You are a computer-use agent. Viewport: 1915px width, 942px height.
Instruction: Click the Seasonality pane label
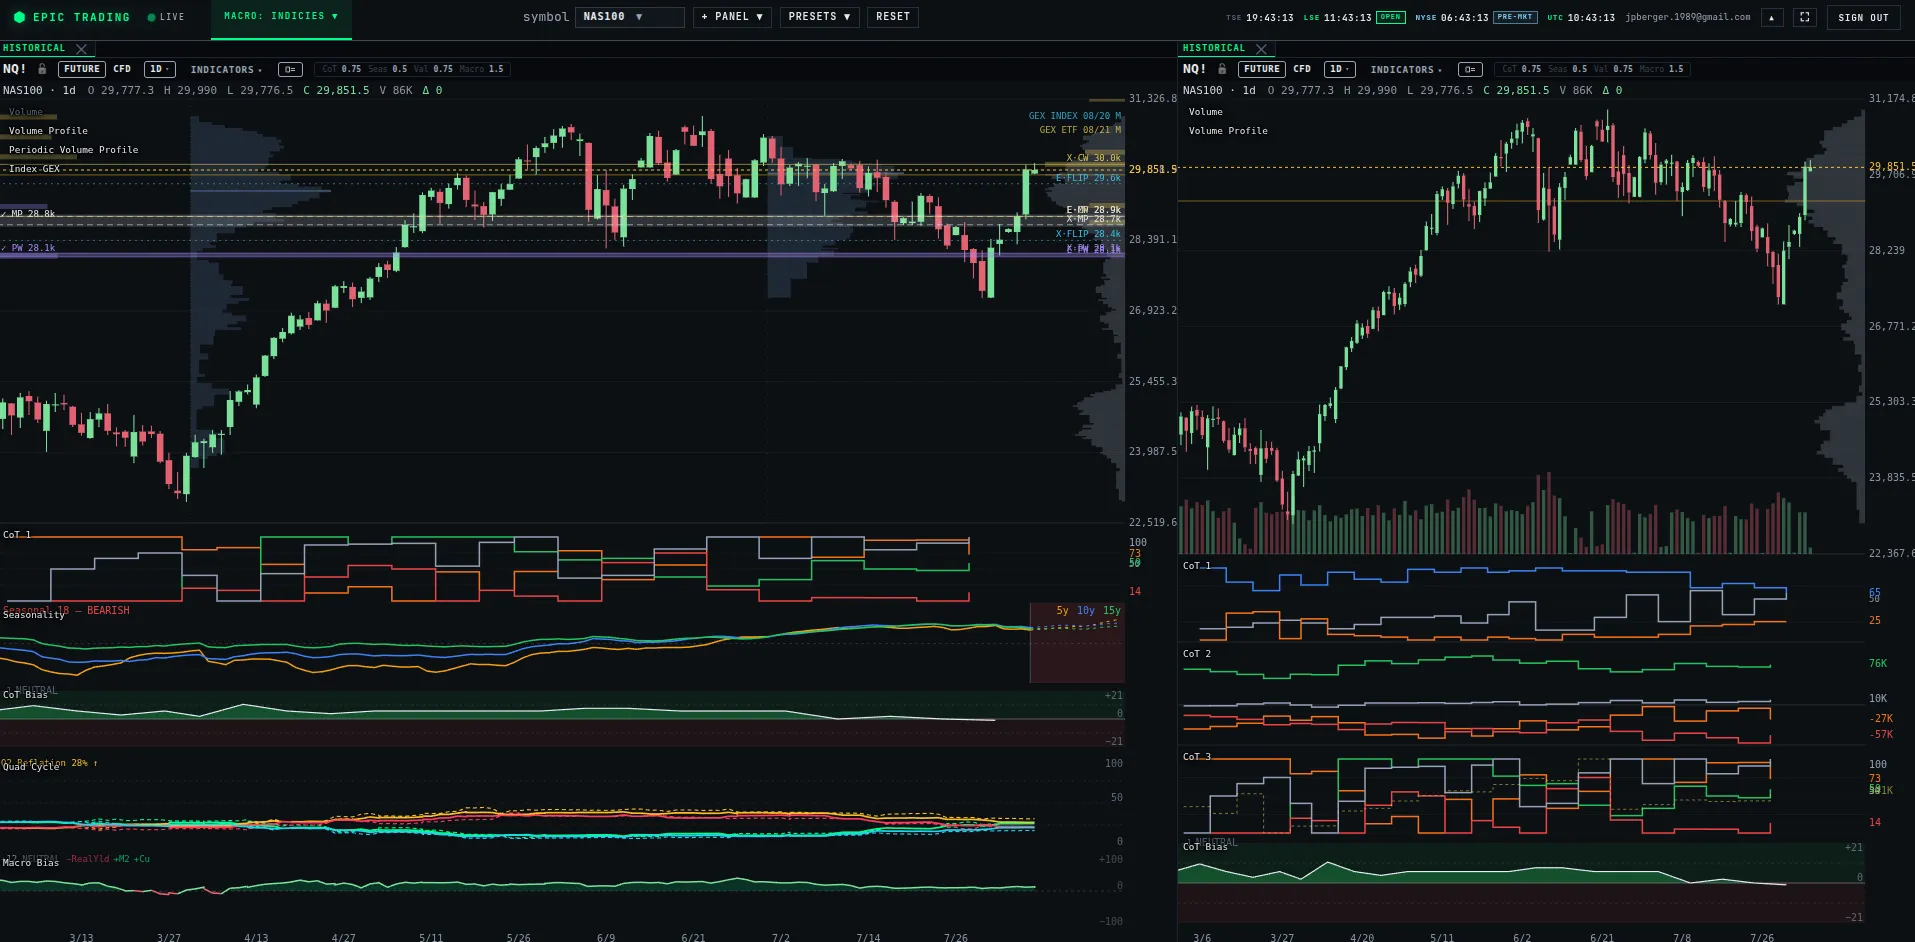[x=33, y=615]
